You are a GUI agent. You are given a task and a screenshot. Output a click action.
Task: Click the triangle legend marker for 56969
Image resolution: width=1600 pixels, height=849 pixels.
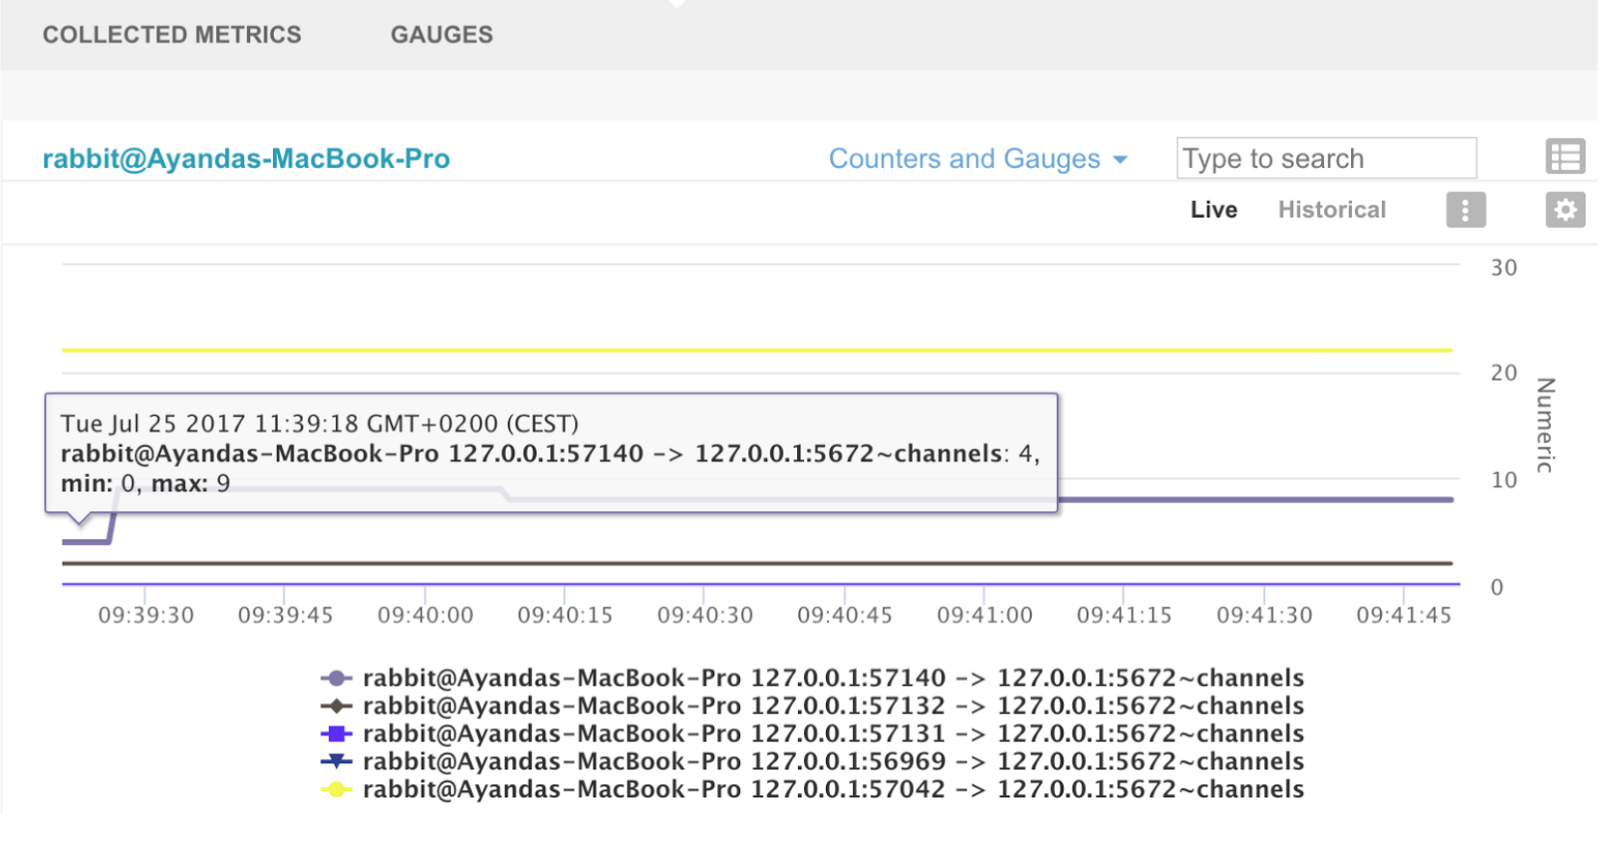[x=336, y=761]
